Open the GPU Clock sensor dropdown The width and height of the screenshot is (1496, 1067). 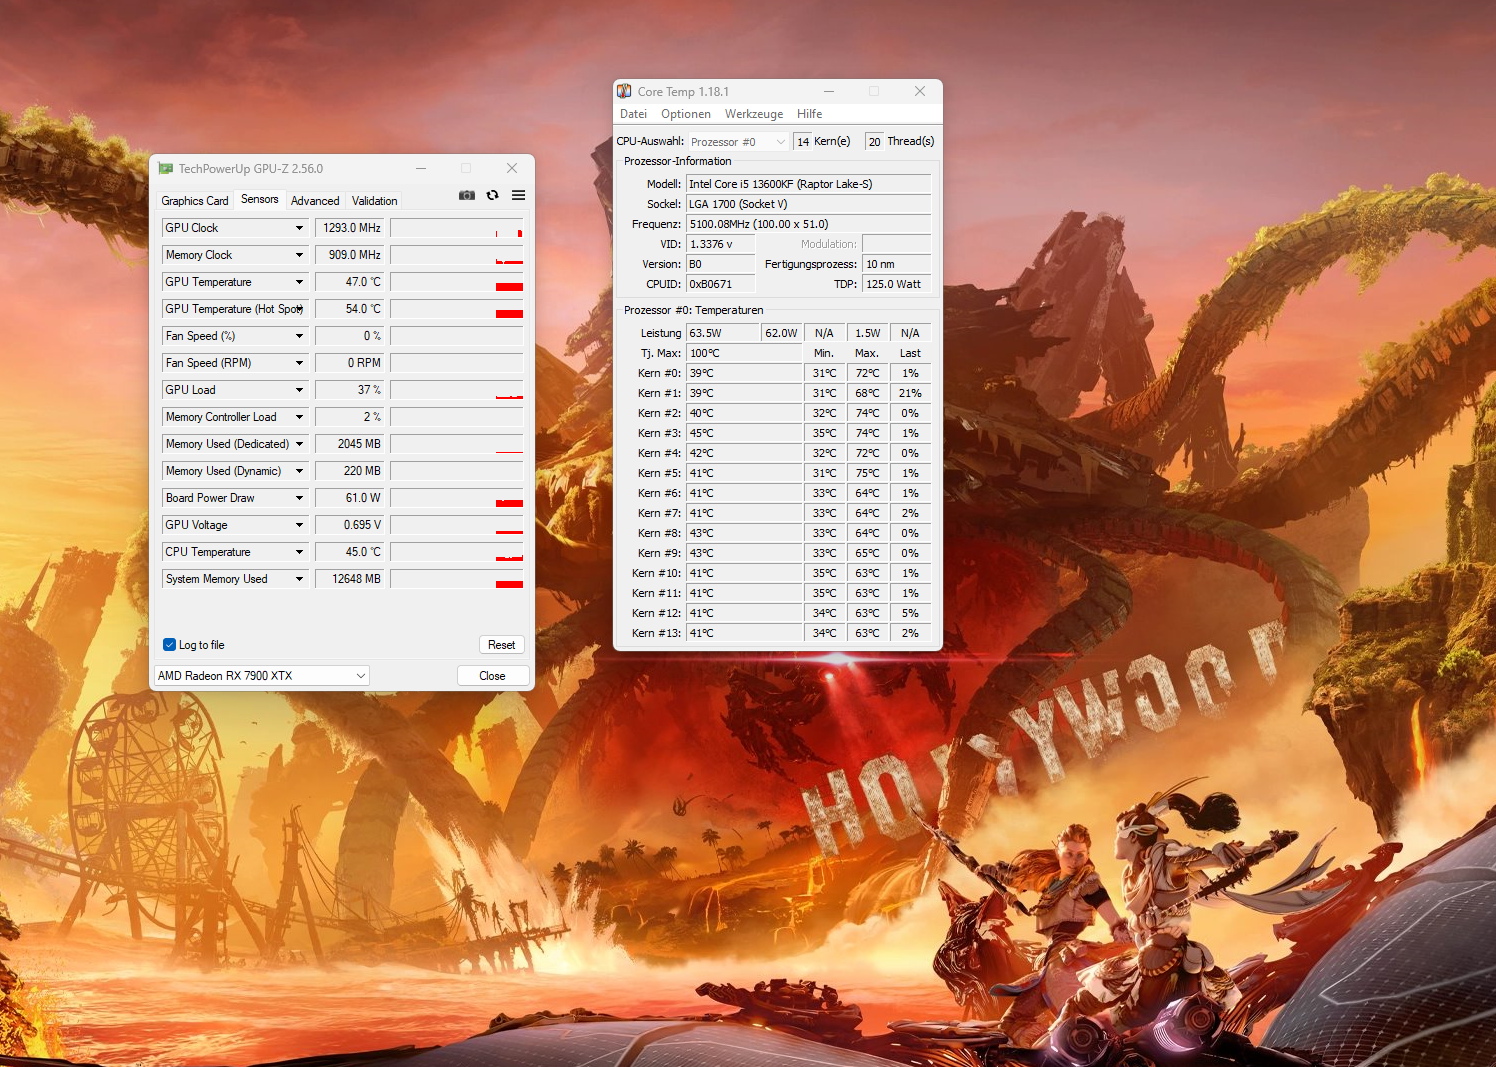[x=299, y=228]
